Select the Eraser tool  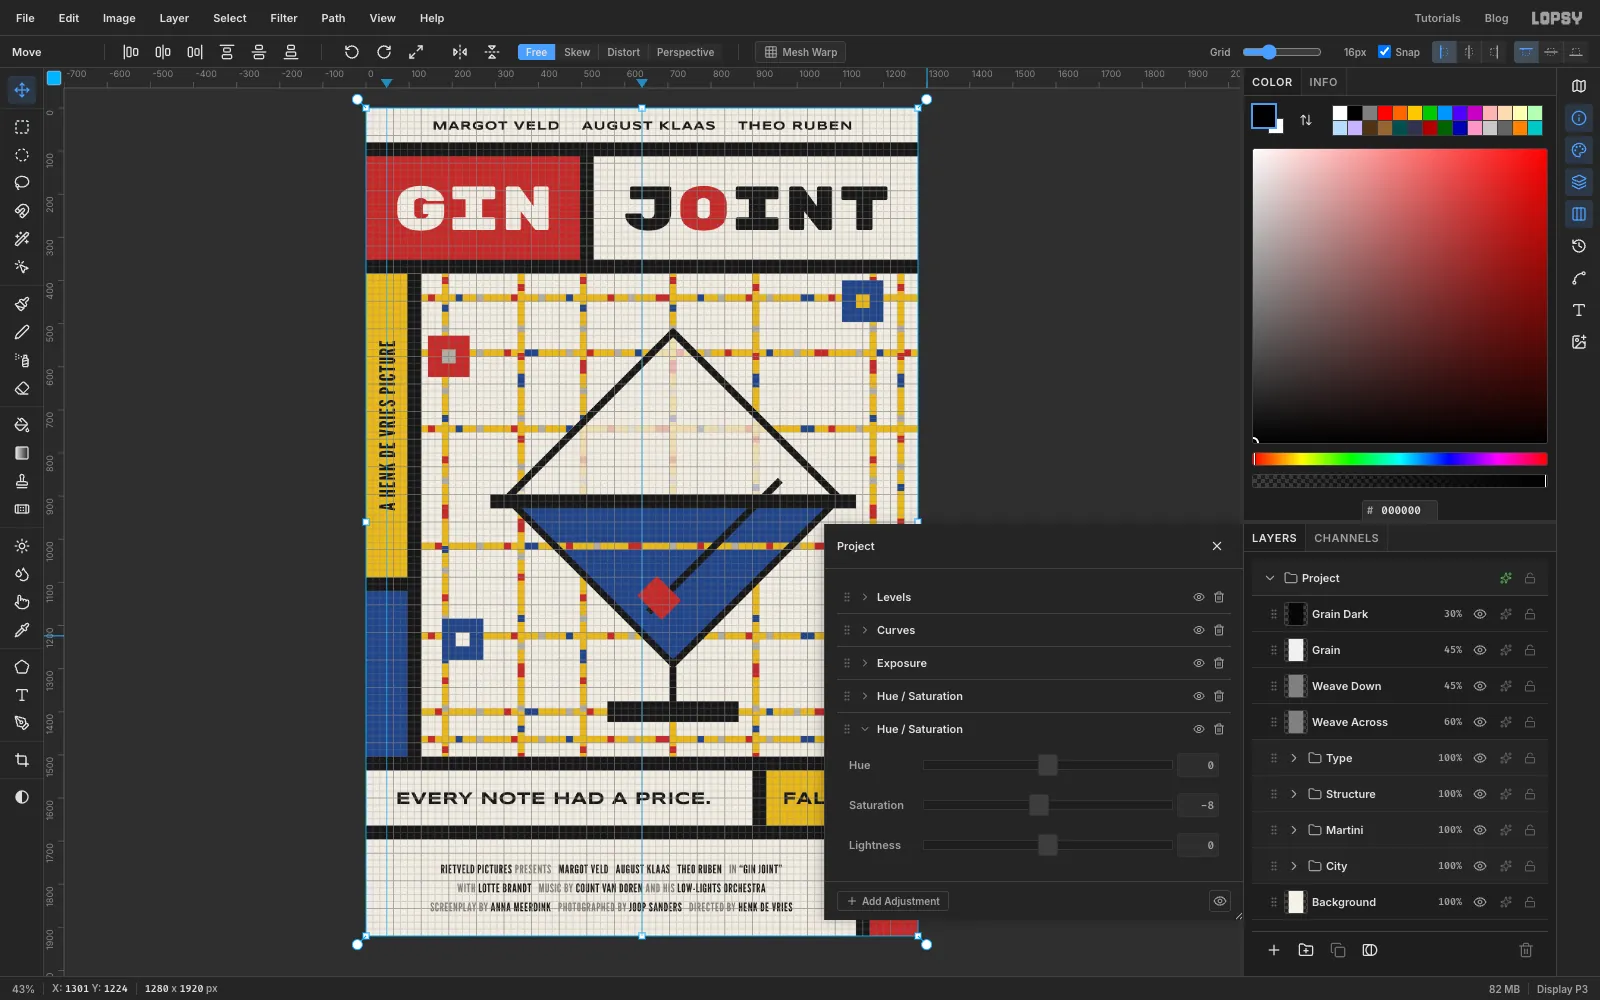click(x=22, y=388)
